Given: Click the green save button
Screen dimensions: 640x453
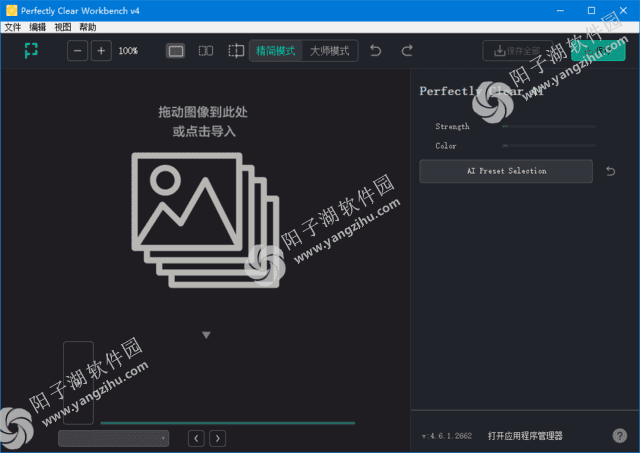Looking at the screenshot, I should point(598,51).
